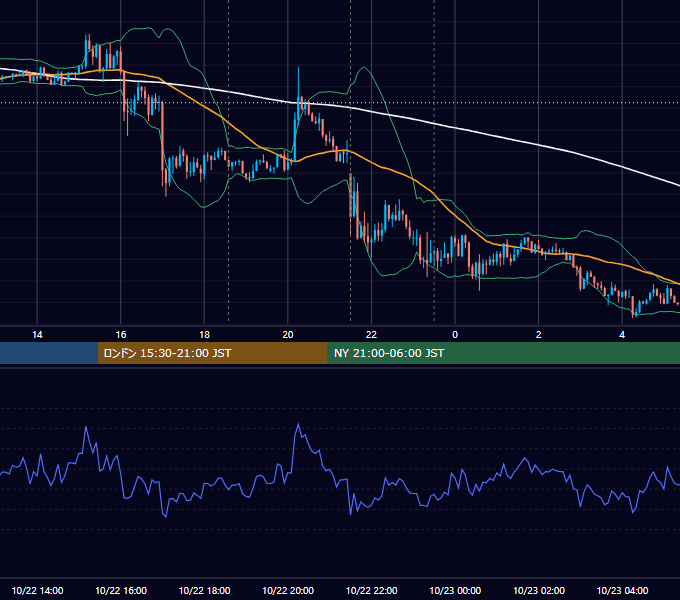Click the tall blue candle spike after 20:00
Viewport: 680px width, 600px height.
coord(298,93)
